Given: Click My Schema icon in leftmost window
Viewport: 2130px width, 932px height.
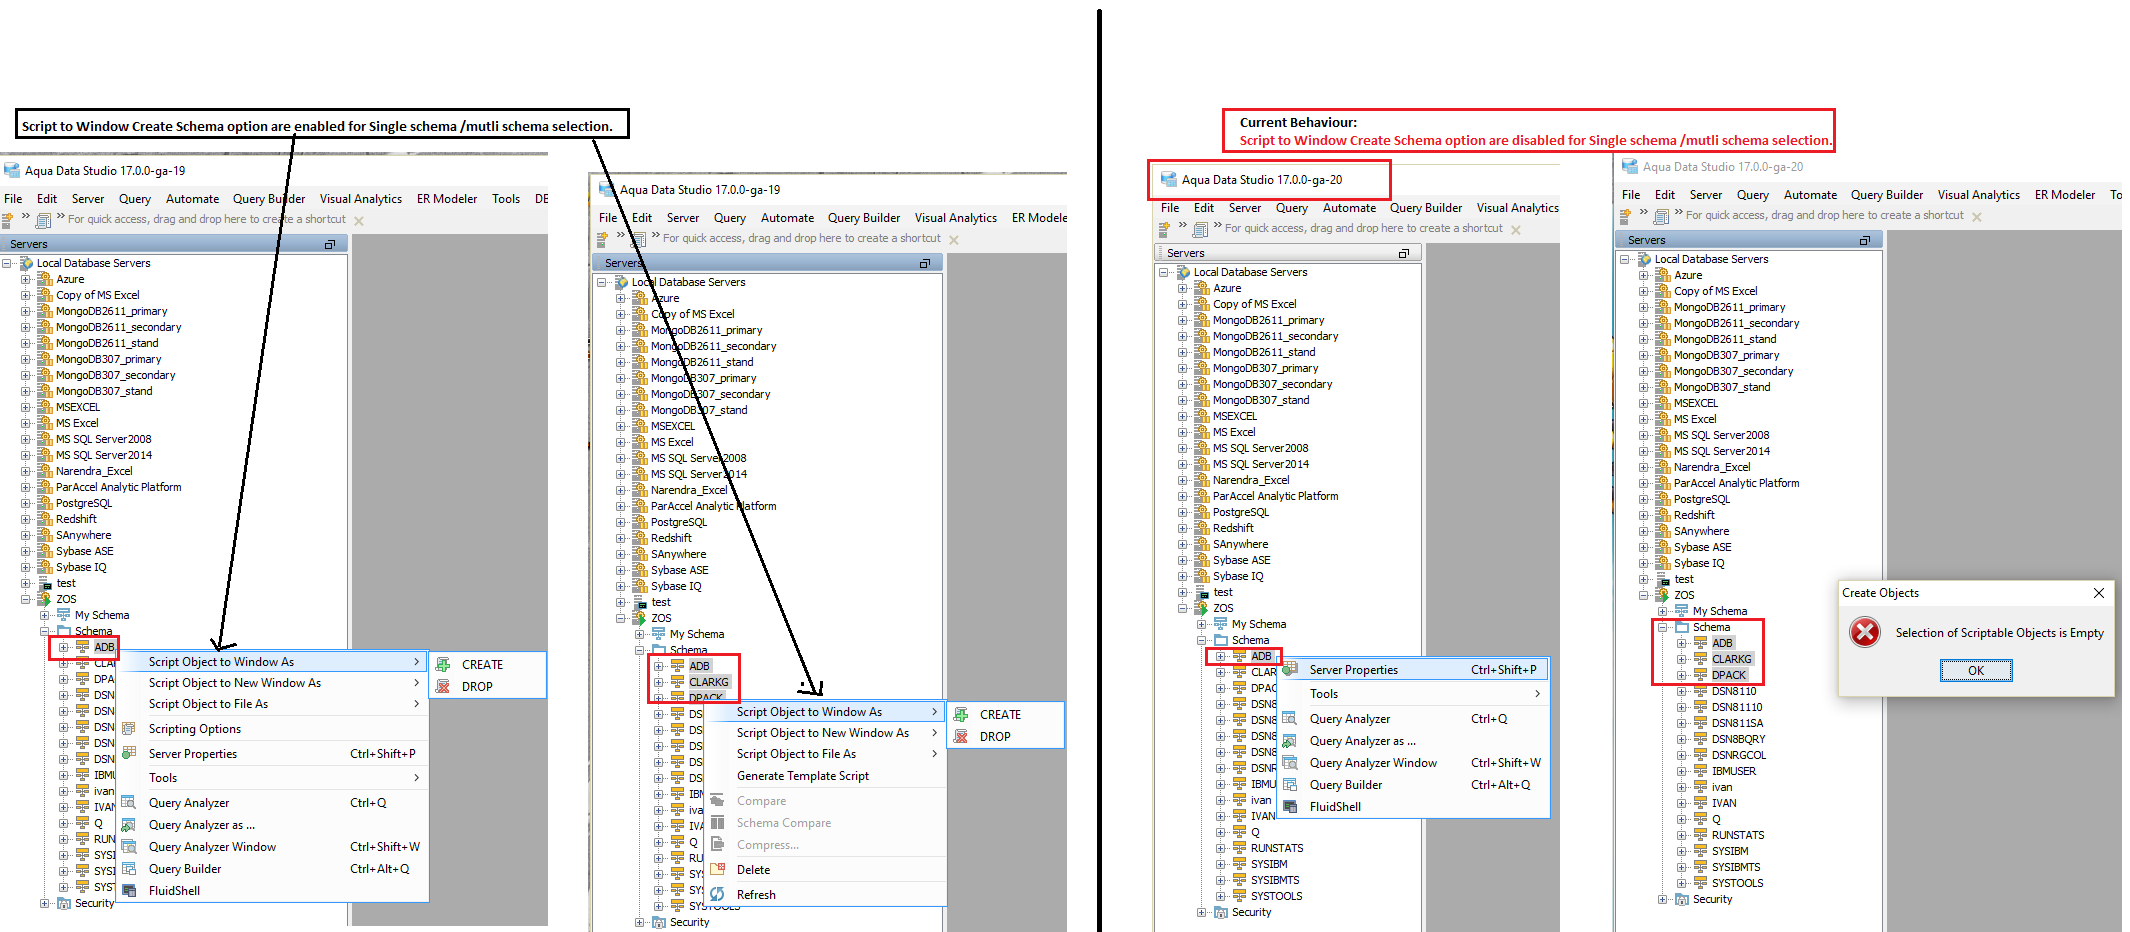Looking at the screenshot, I should [64, 615].
